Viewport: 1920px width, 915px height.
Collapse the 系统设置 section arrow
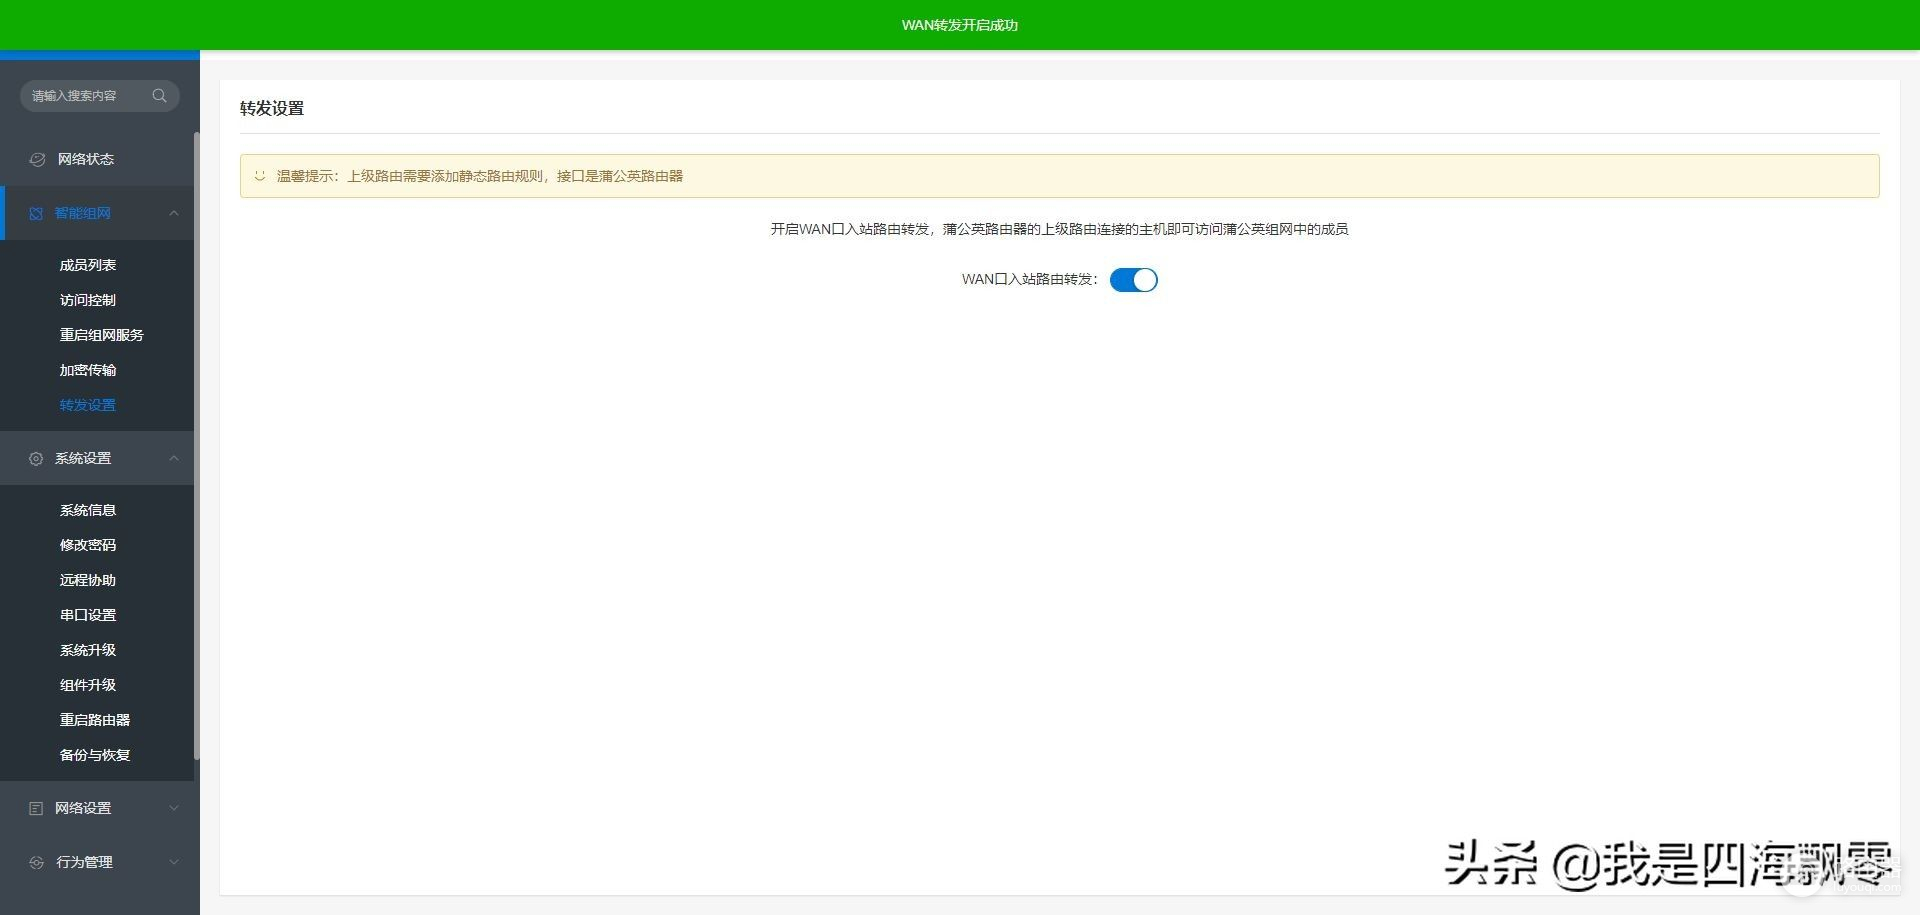click(174, 458)
